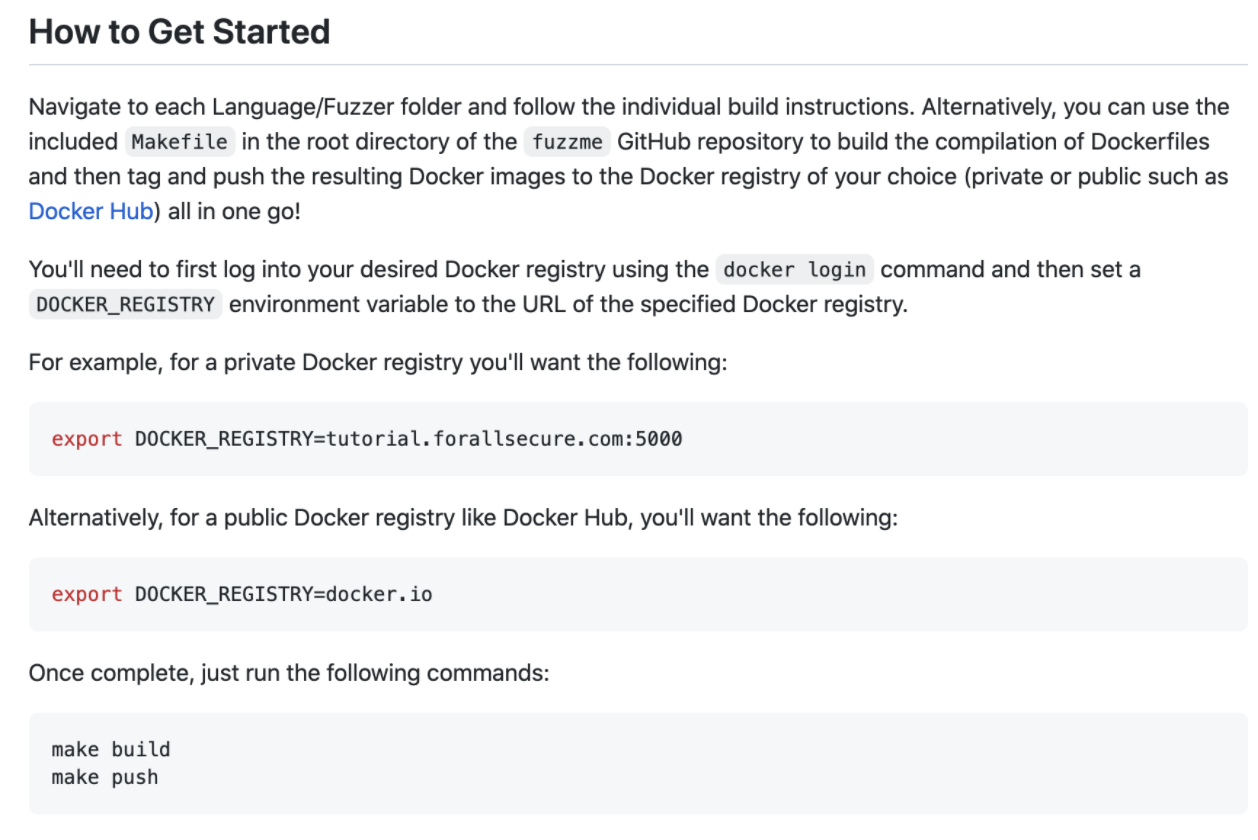Click the "make build" command line
The width and height of the screenshot is (1258, 840).
click(x=111, y=749)
